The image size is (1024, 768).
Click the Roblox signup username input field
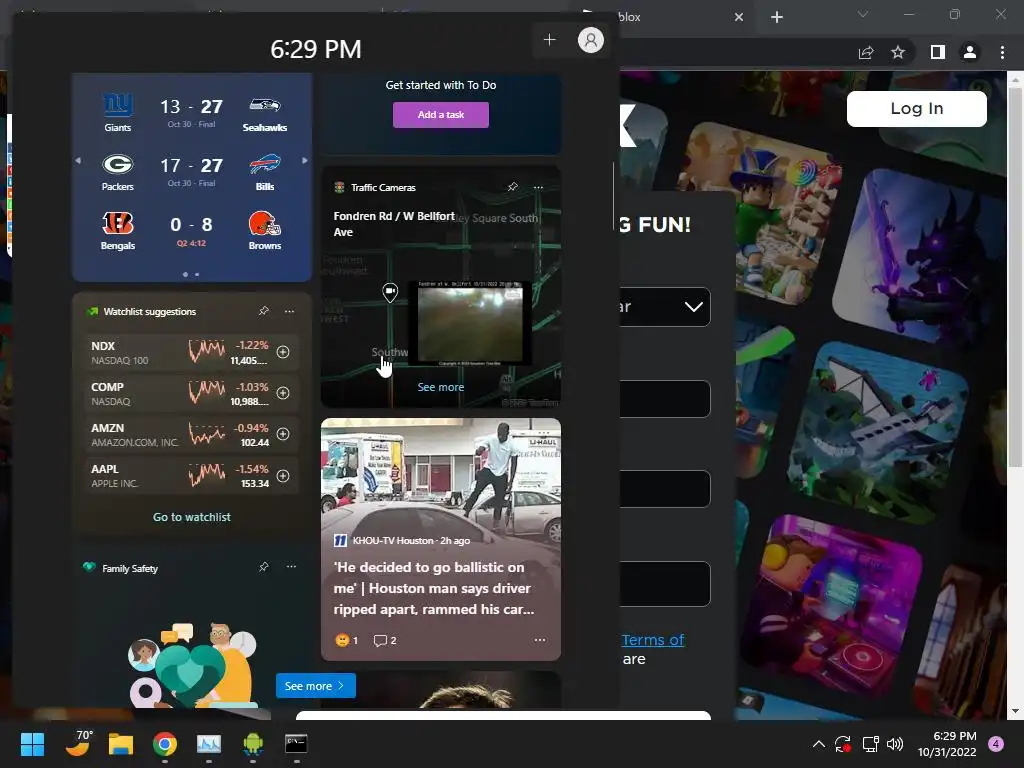coord(665,398)
